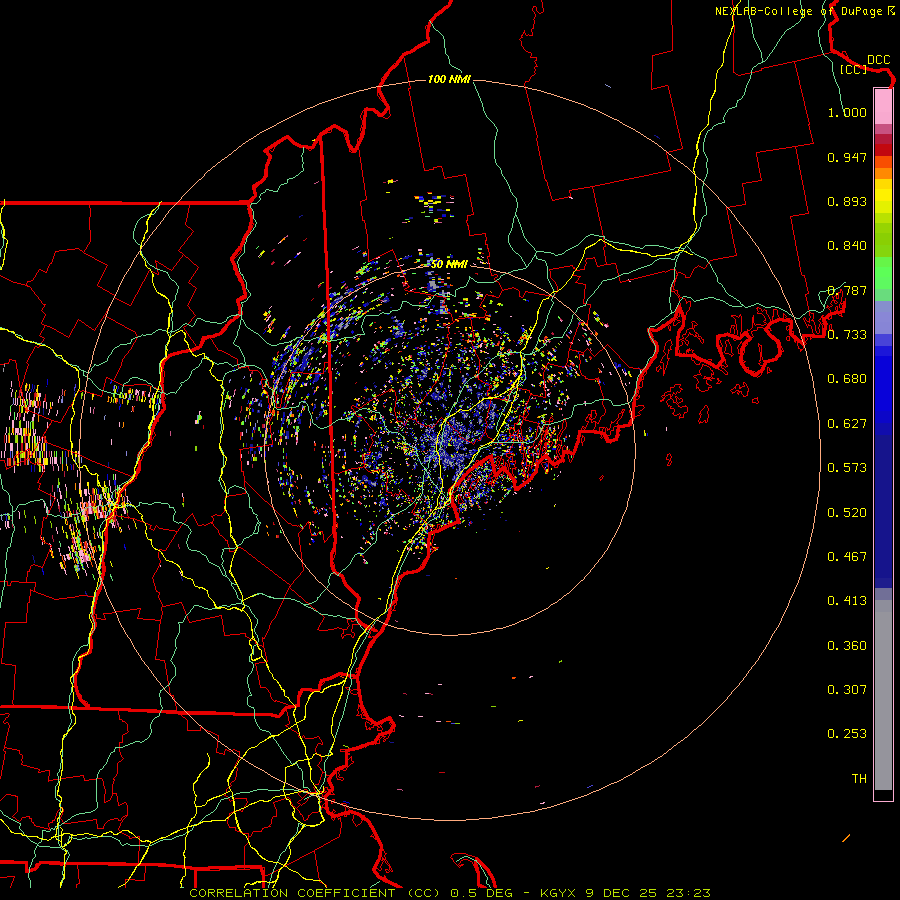900x900 pixels.
Task: Click the gray segment at bottom of color bar
Action: pyautogui.click(x=883, y=695)
